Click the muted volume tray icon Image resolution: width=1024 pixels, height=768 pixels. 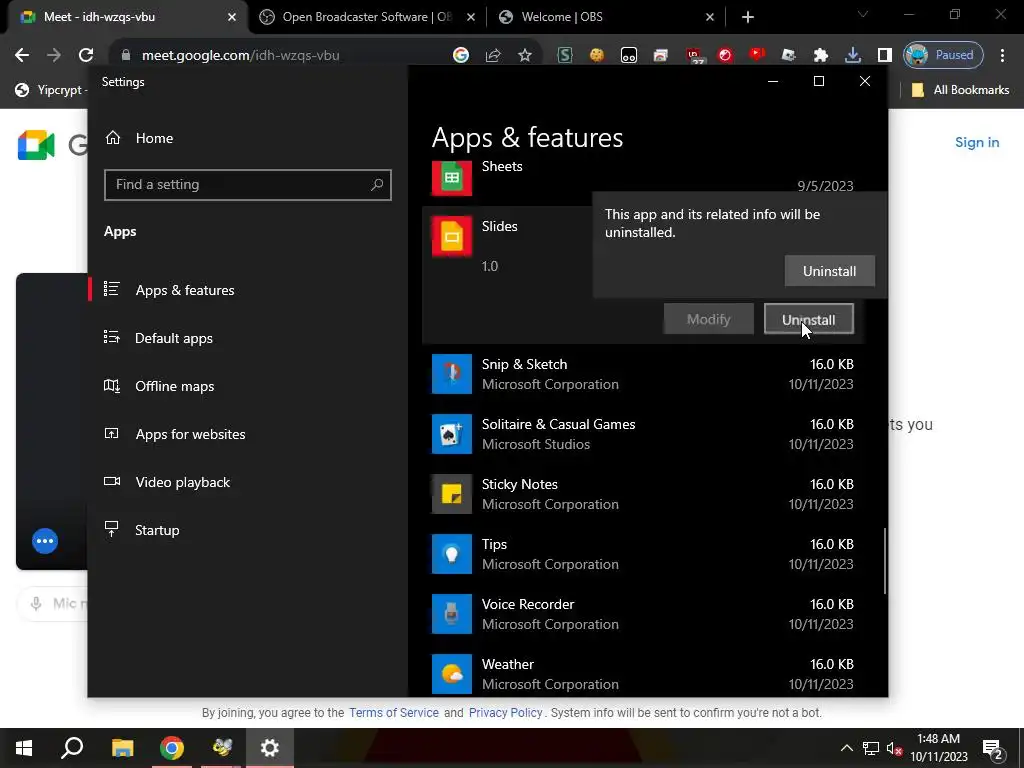894,748
